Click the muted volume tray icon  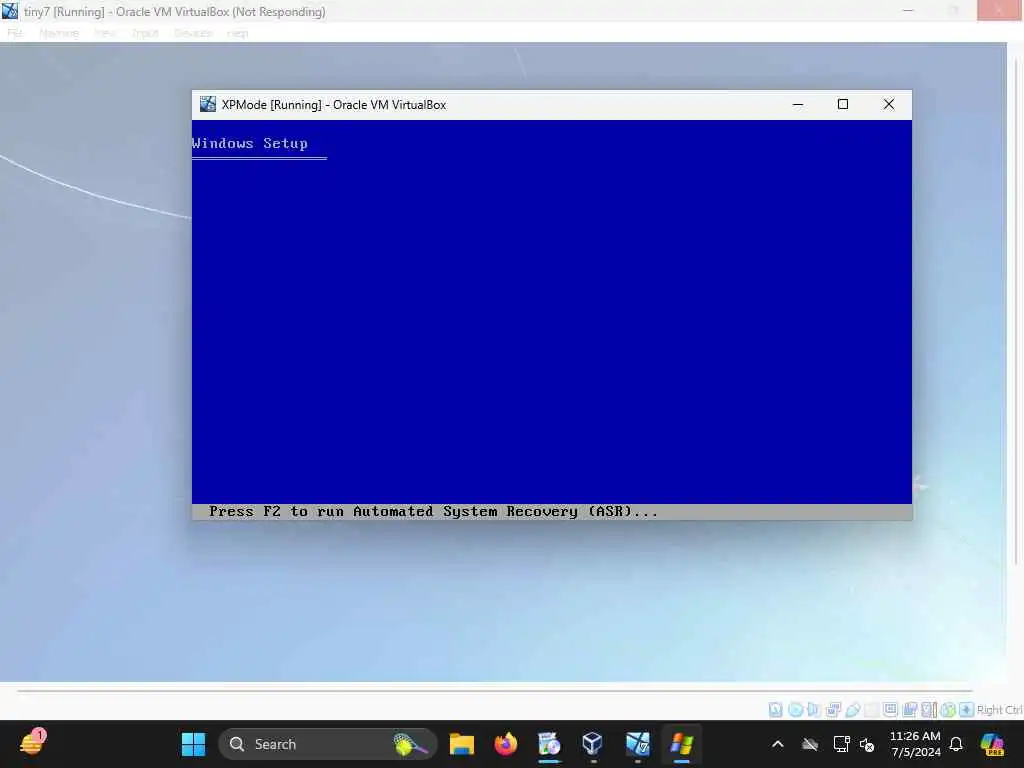(867, 744)
